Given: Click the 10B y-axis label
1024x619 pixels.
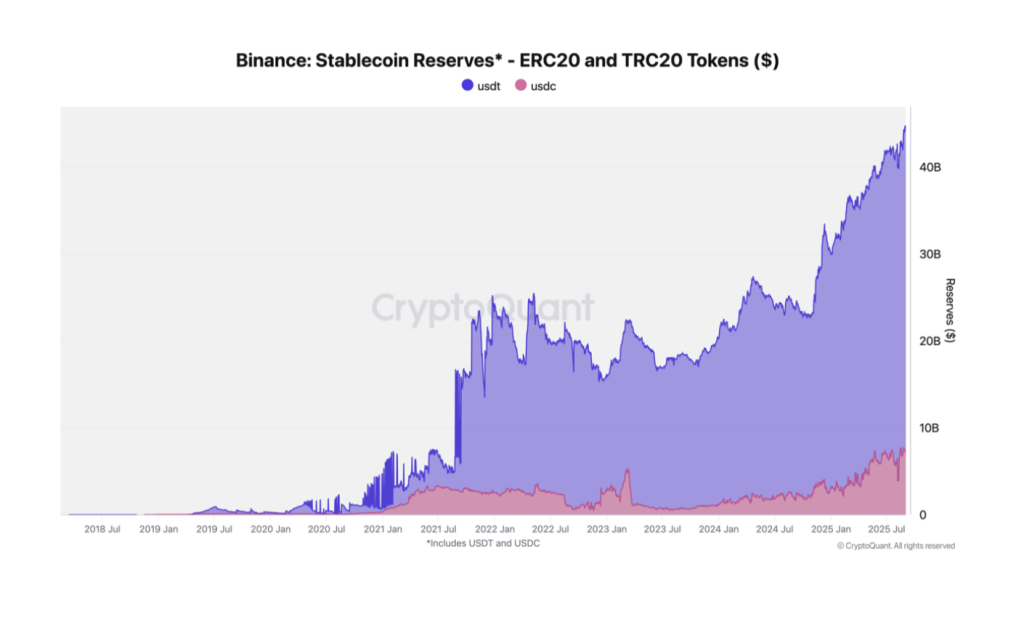Looking at the screenshot, I should 930,428.
